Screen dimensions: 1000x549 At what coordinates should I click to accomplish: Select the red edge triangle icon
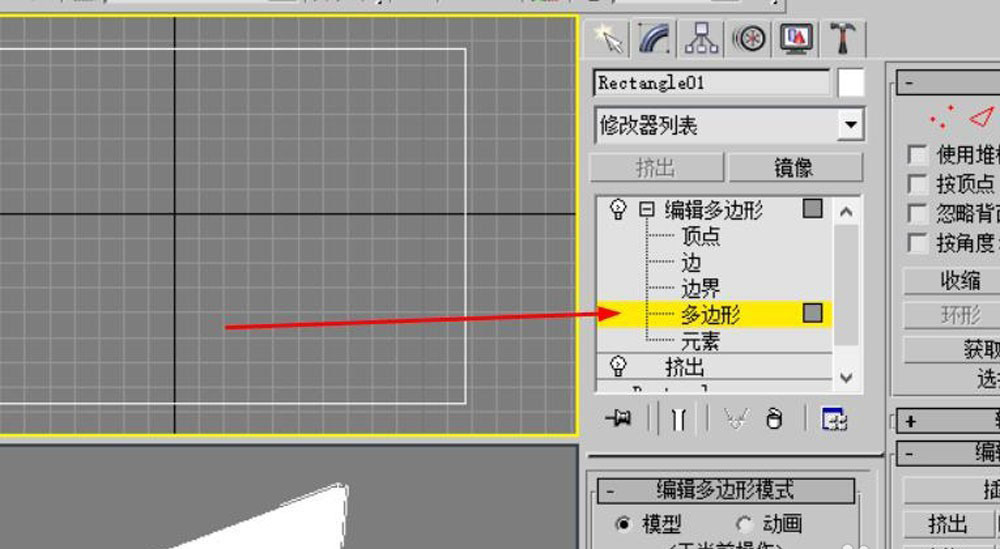point(982,117)
